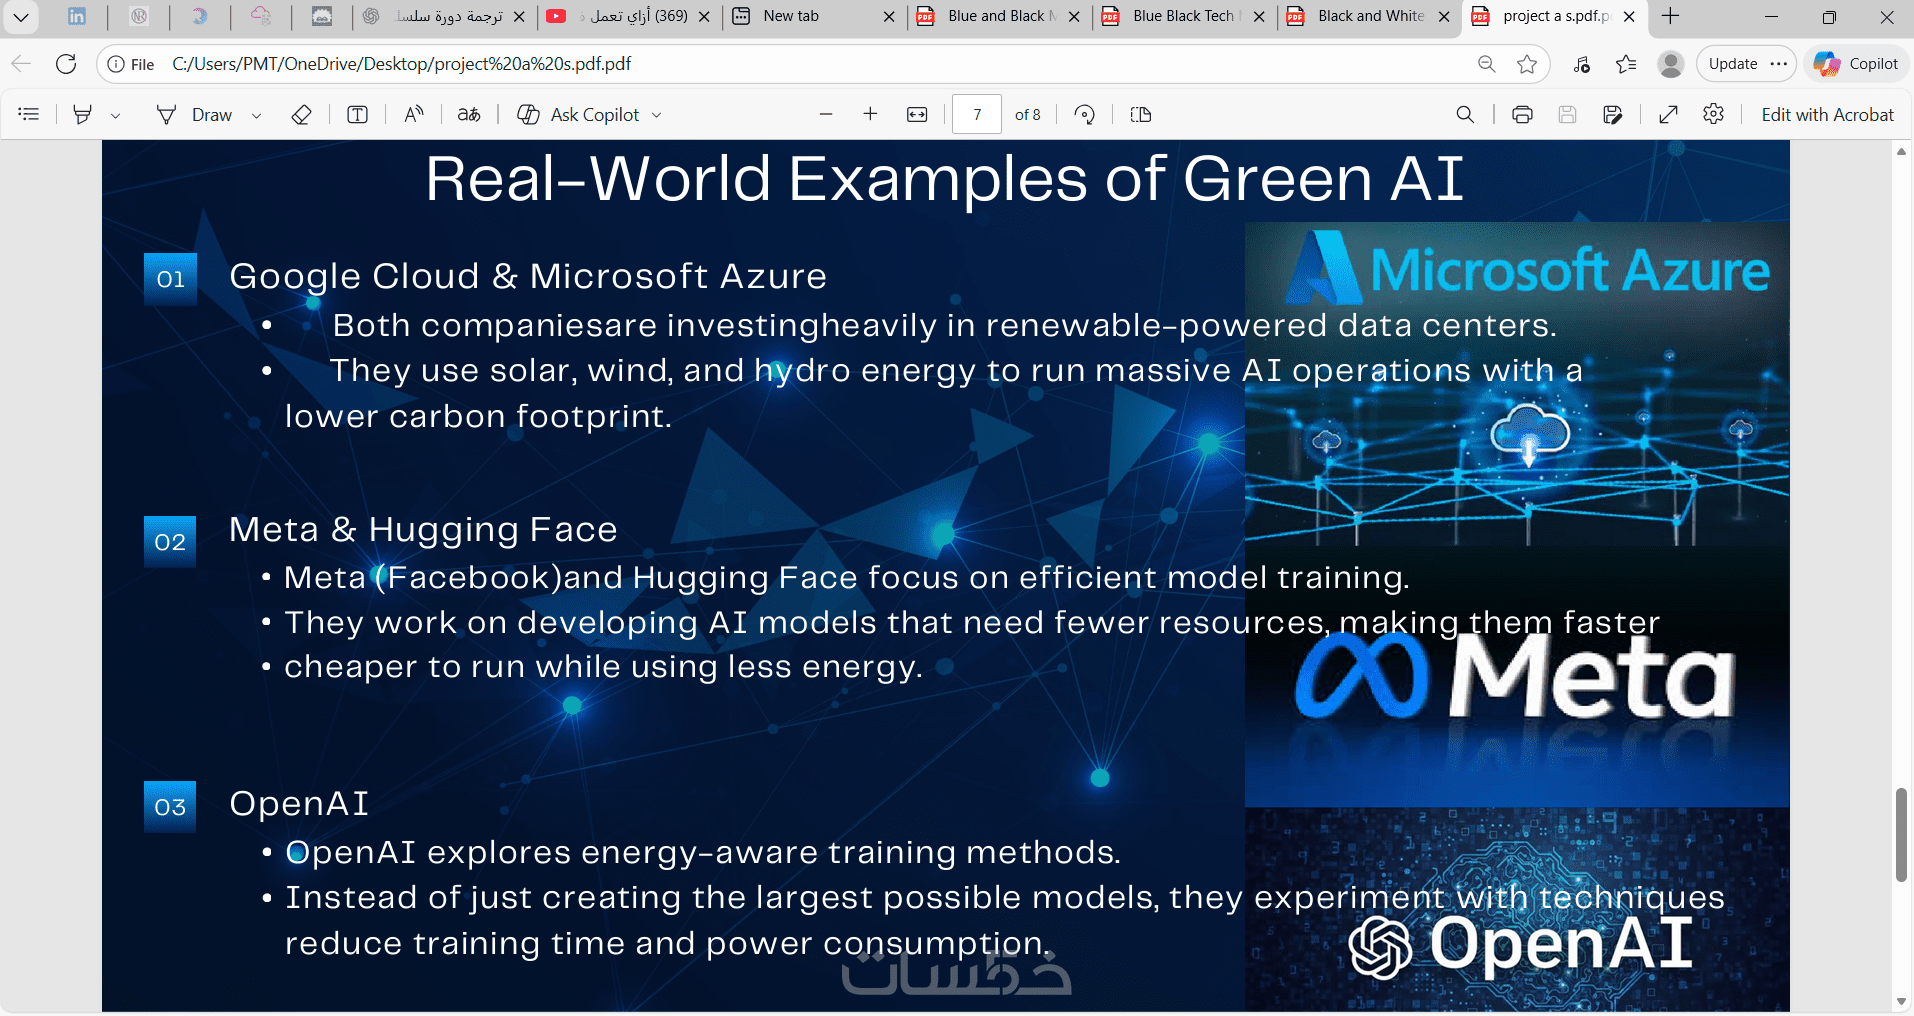Click the vertical scrollbar thumb
This screenshot has width=1914, height=1016.
coord(1901,835)
